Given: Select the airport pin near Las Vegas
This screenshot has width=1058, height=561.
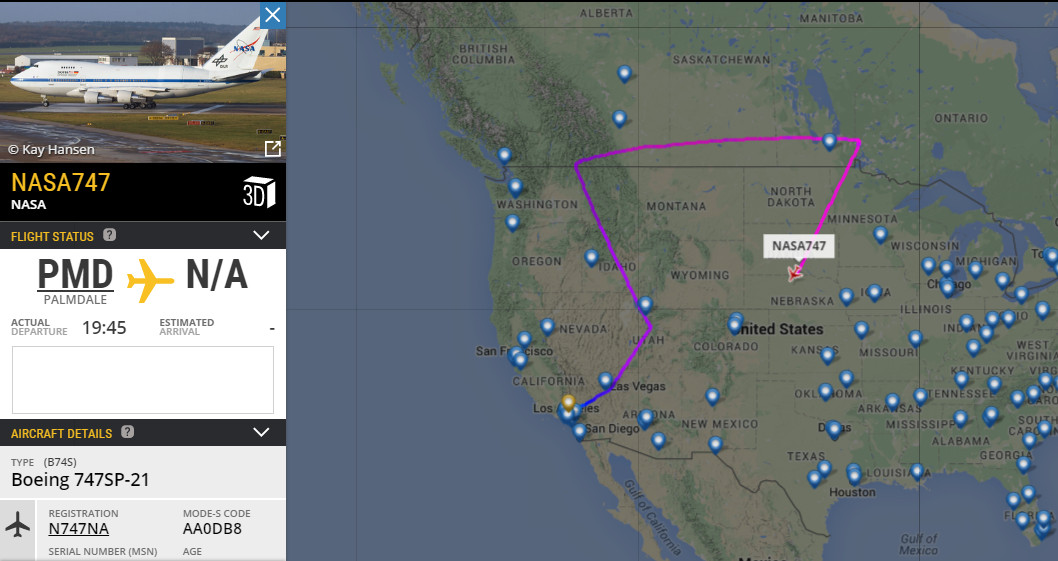Looking at the screenshot, I should [605, 380].
